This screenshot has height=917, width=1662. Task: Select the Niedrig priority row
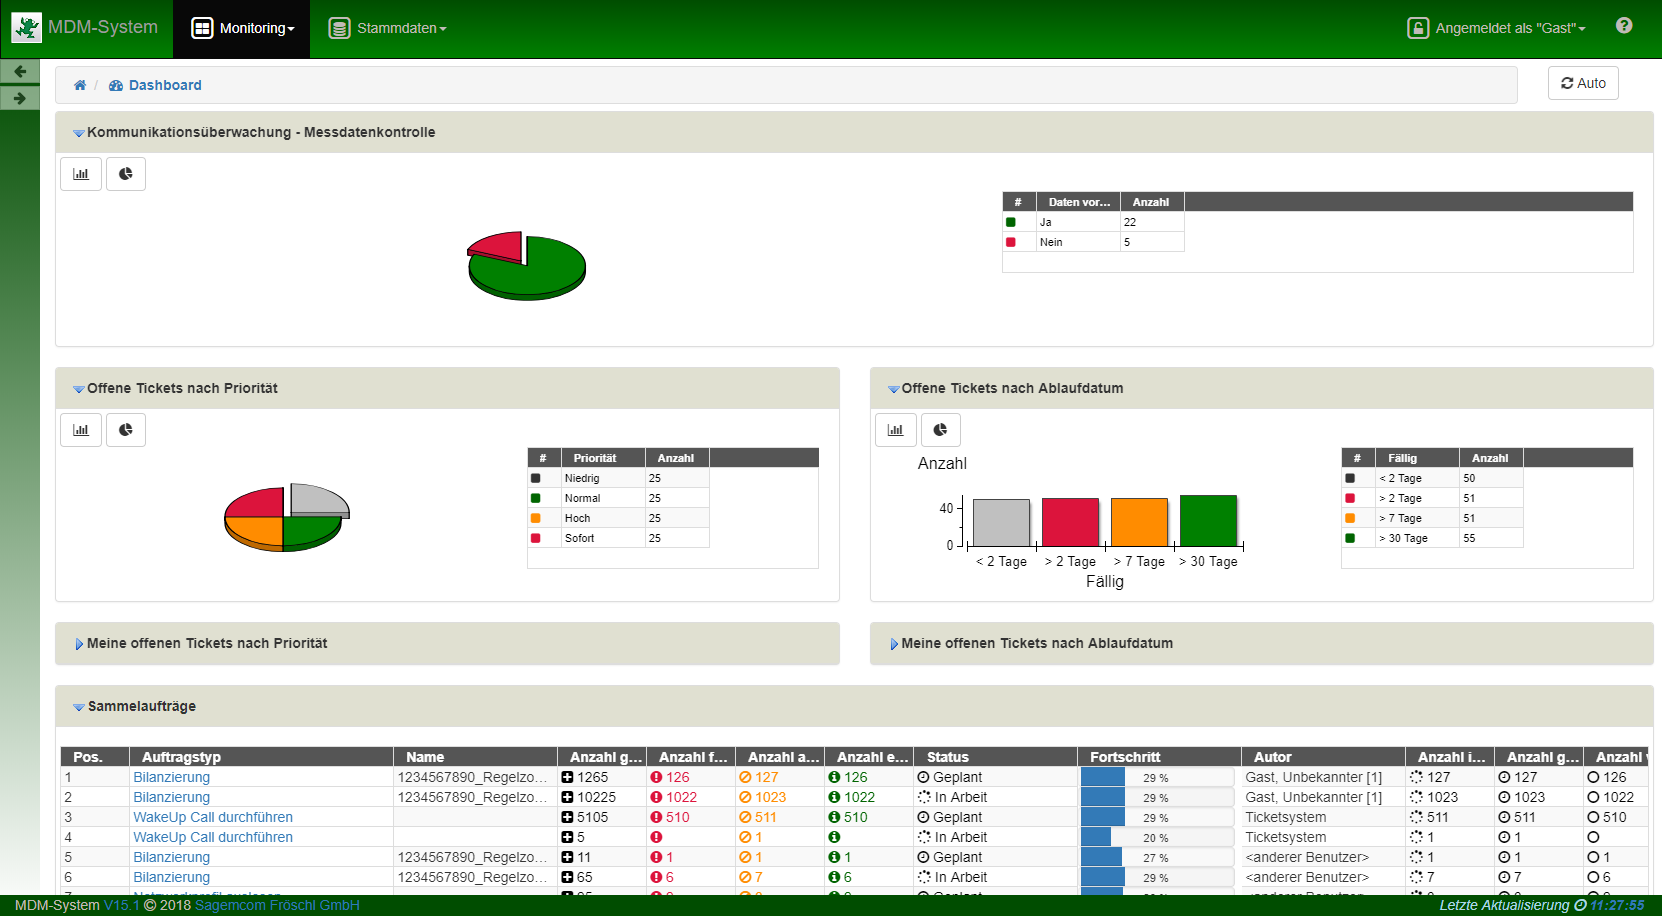tap(619, 478)
